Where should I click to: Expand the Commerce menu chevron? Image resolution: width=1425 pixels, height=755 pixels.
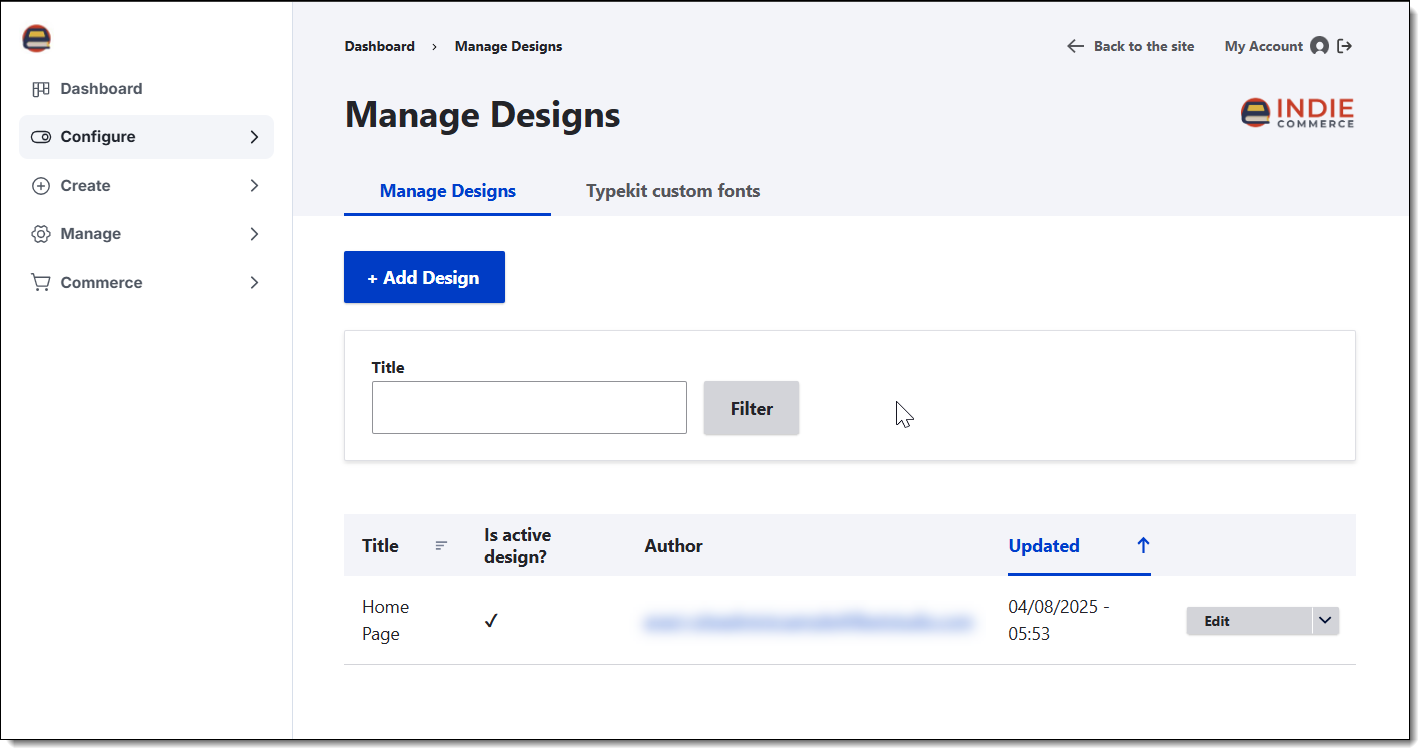pos(254,283)
